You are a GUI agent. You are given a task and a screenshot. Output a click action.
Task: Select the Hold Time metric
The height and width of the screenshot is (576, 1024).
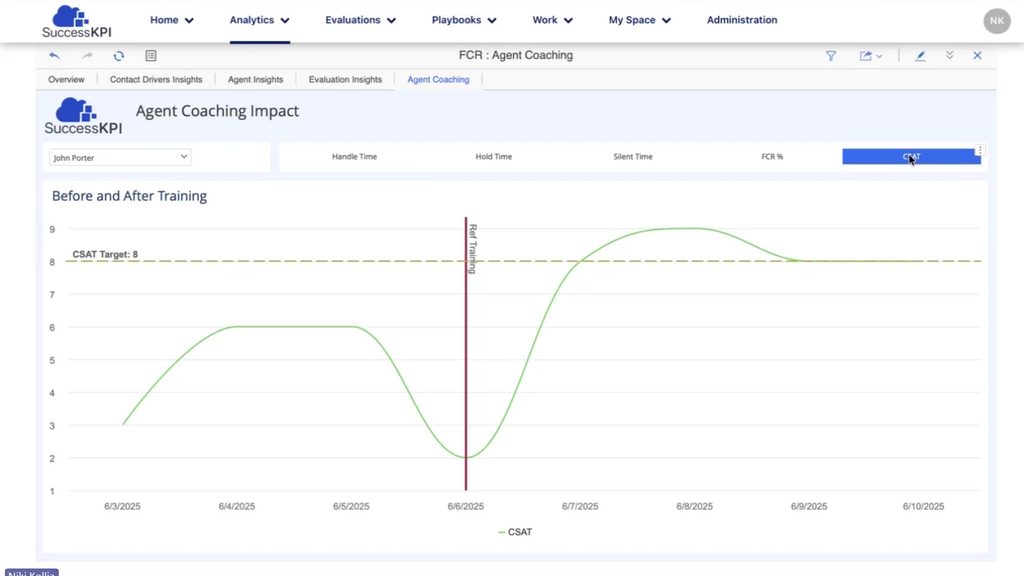point(494,157)
